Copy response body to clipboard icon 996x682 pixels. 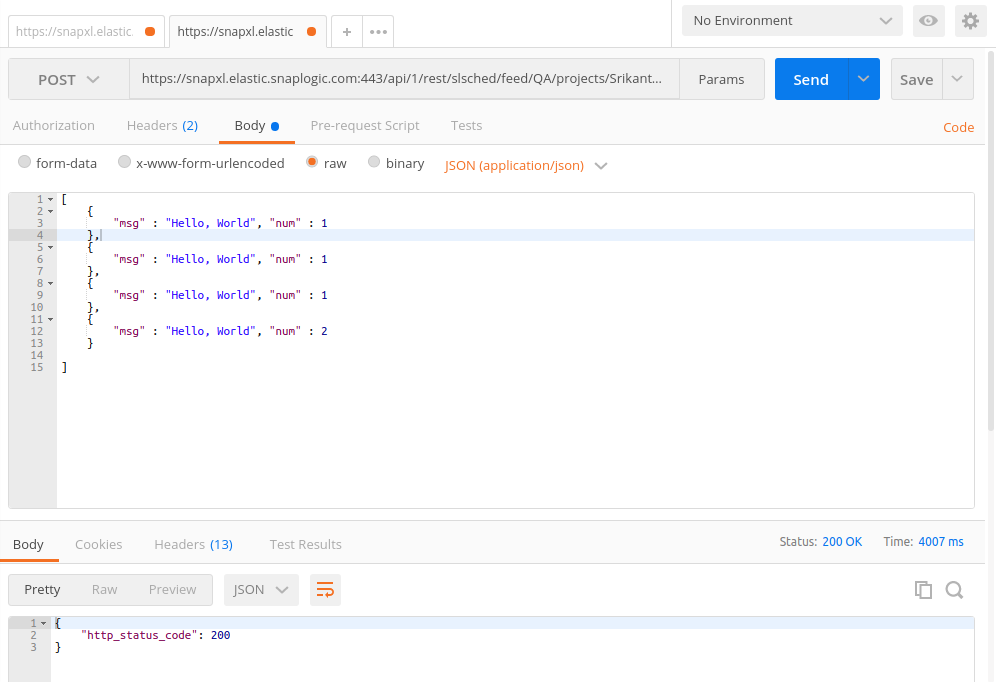click(923, 590)
